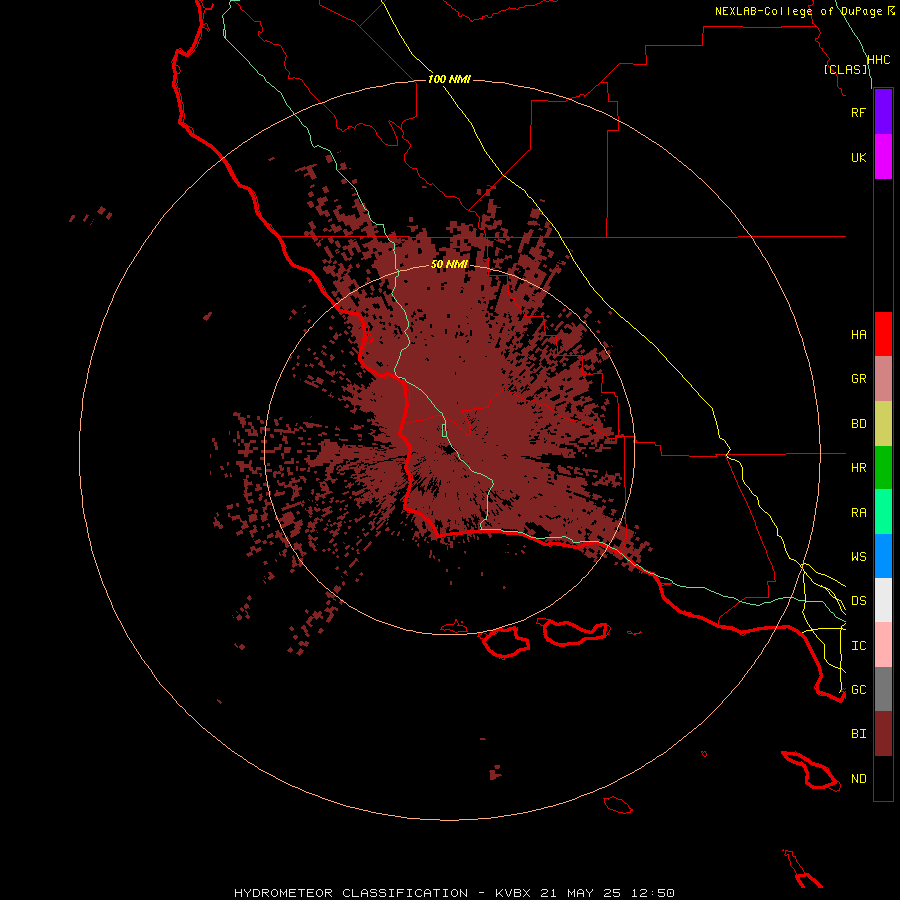Screen dimensions: 900x900
Task: Click the DS white legend swatch
Action: (883, 600)
